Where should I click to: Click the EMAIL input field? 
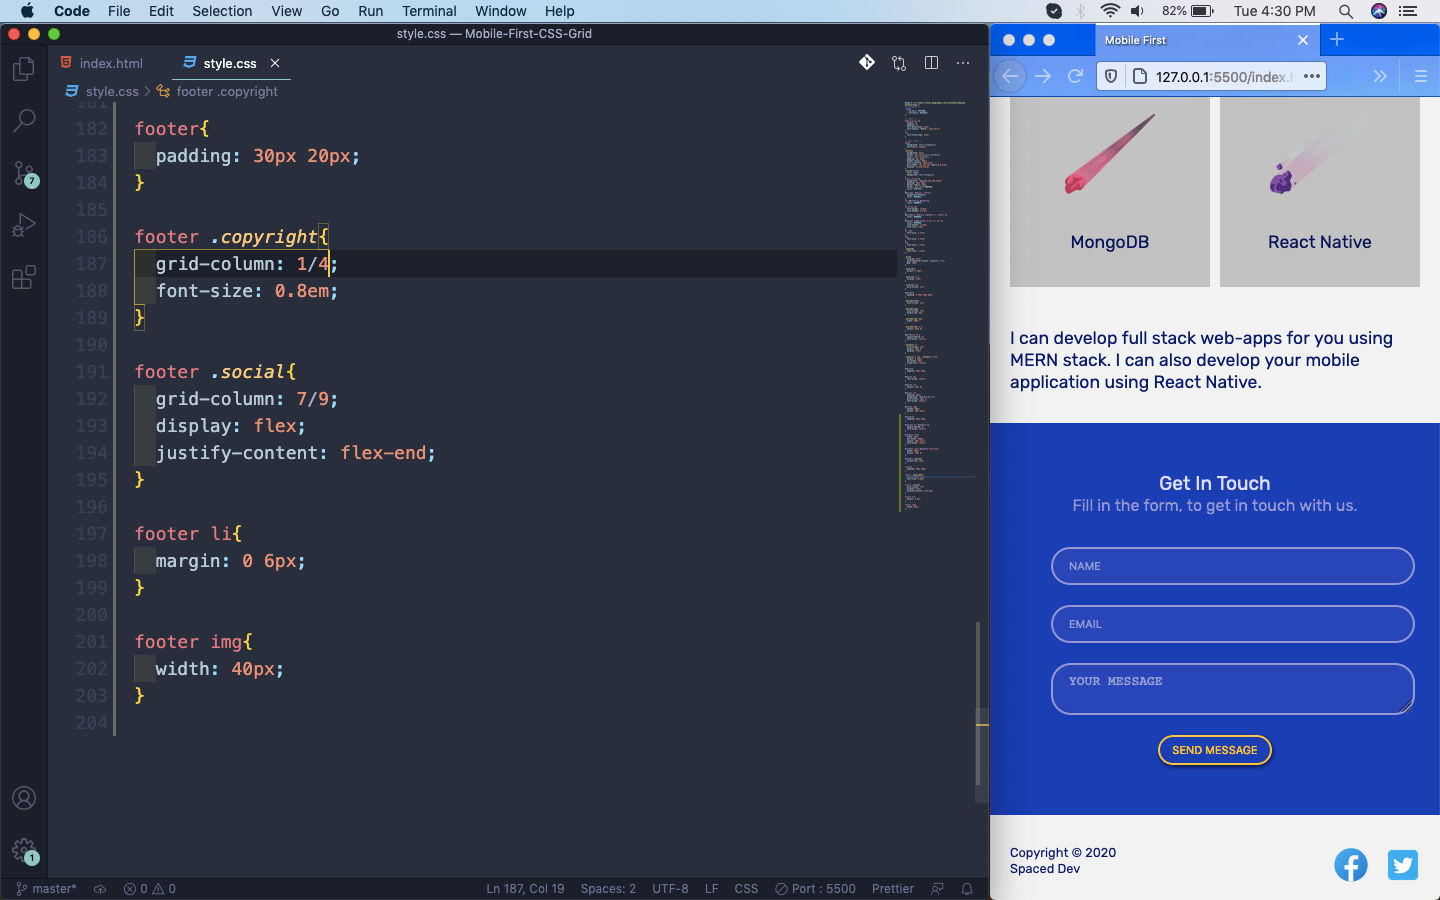pos(1232,624)
